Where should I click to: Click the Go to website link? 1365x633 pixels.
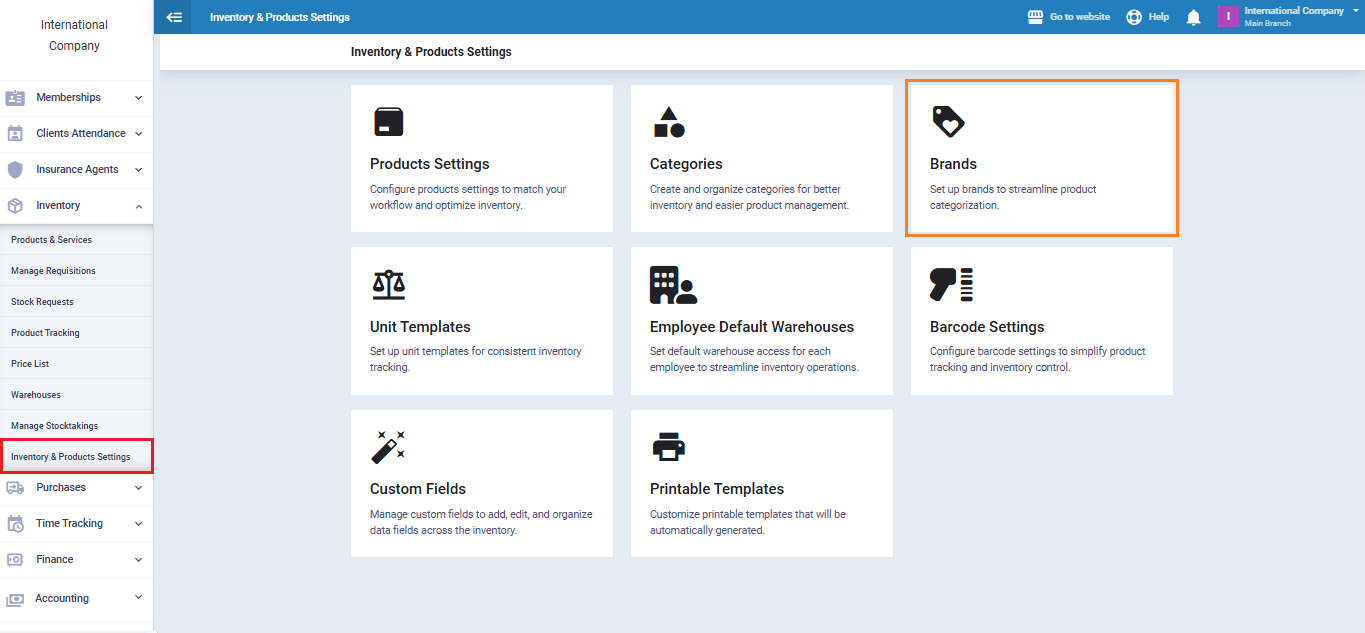pos(1069,17)
